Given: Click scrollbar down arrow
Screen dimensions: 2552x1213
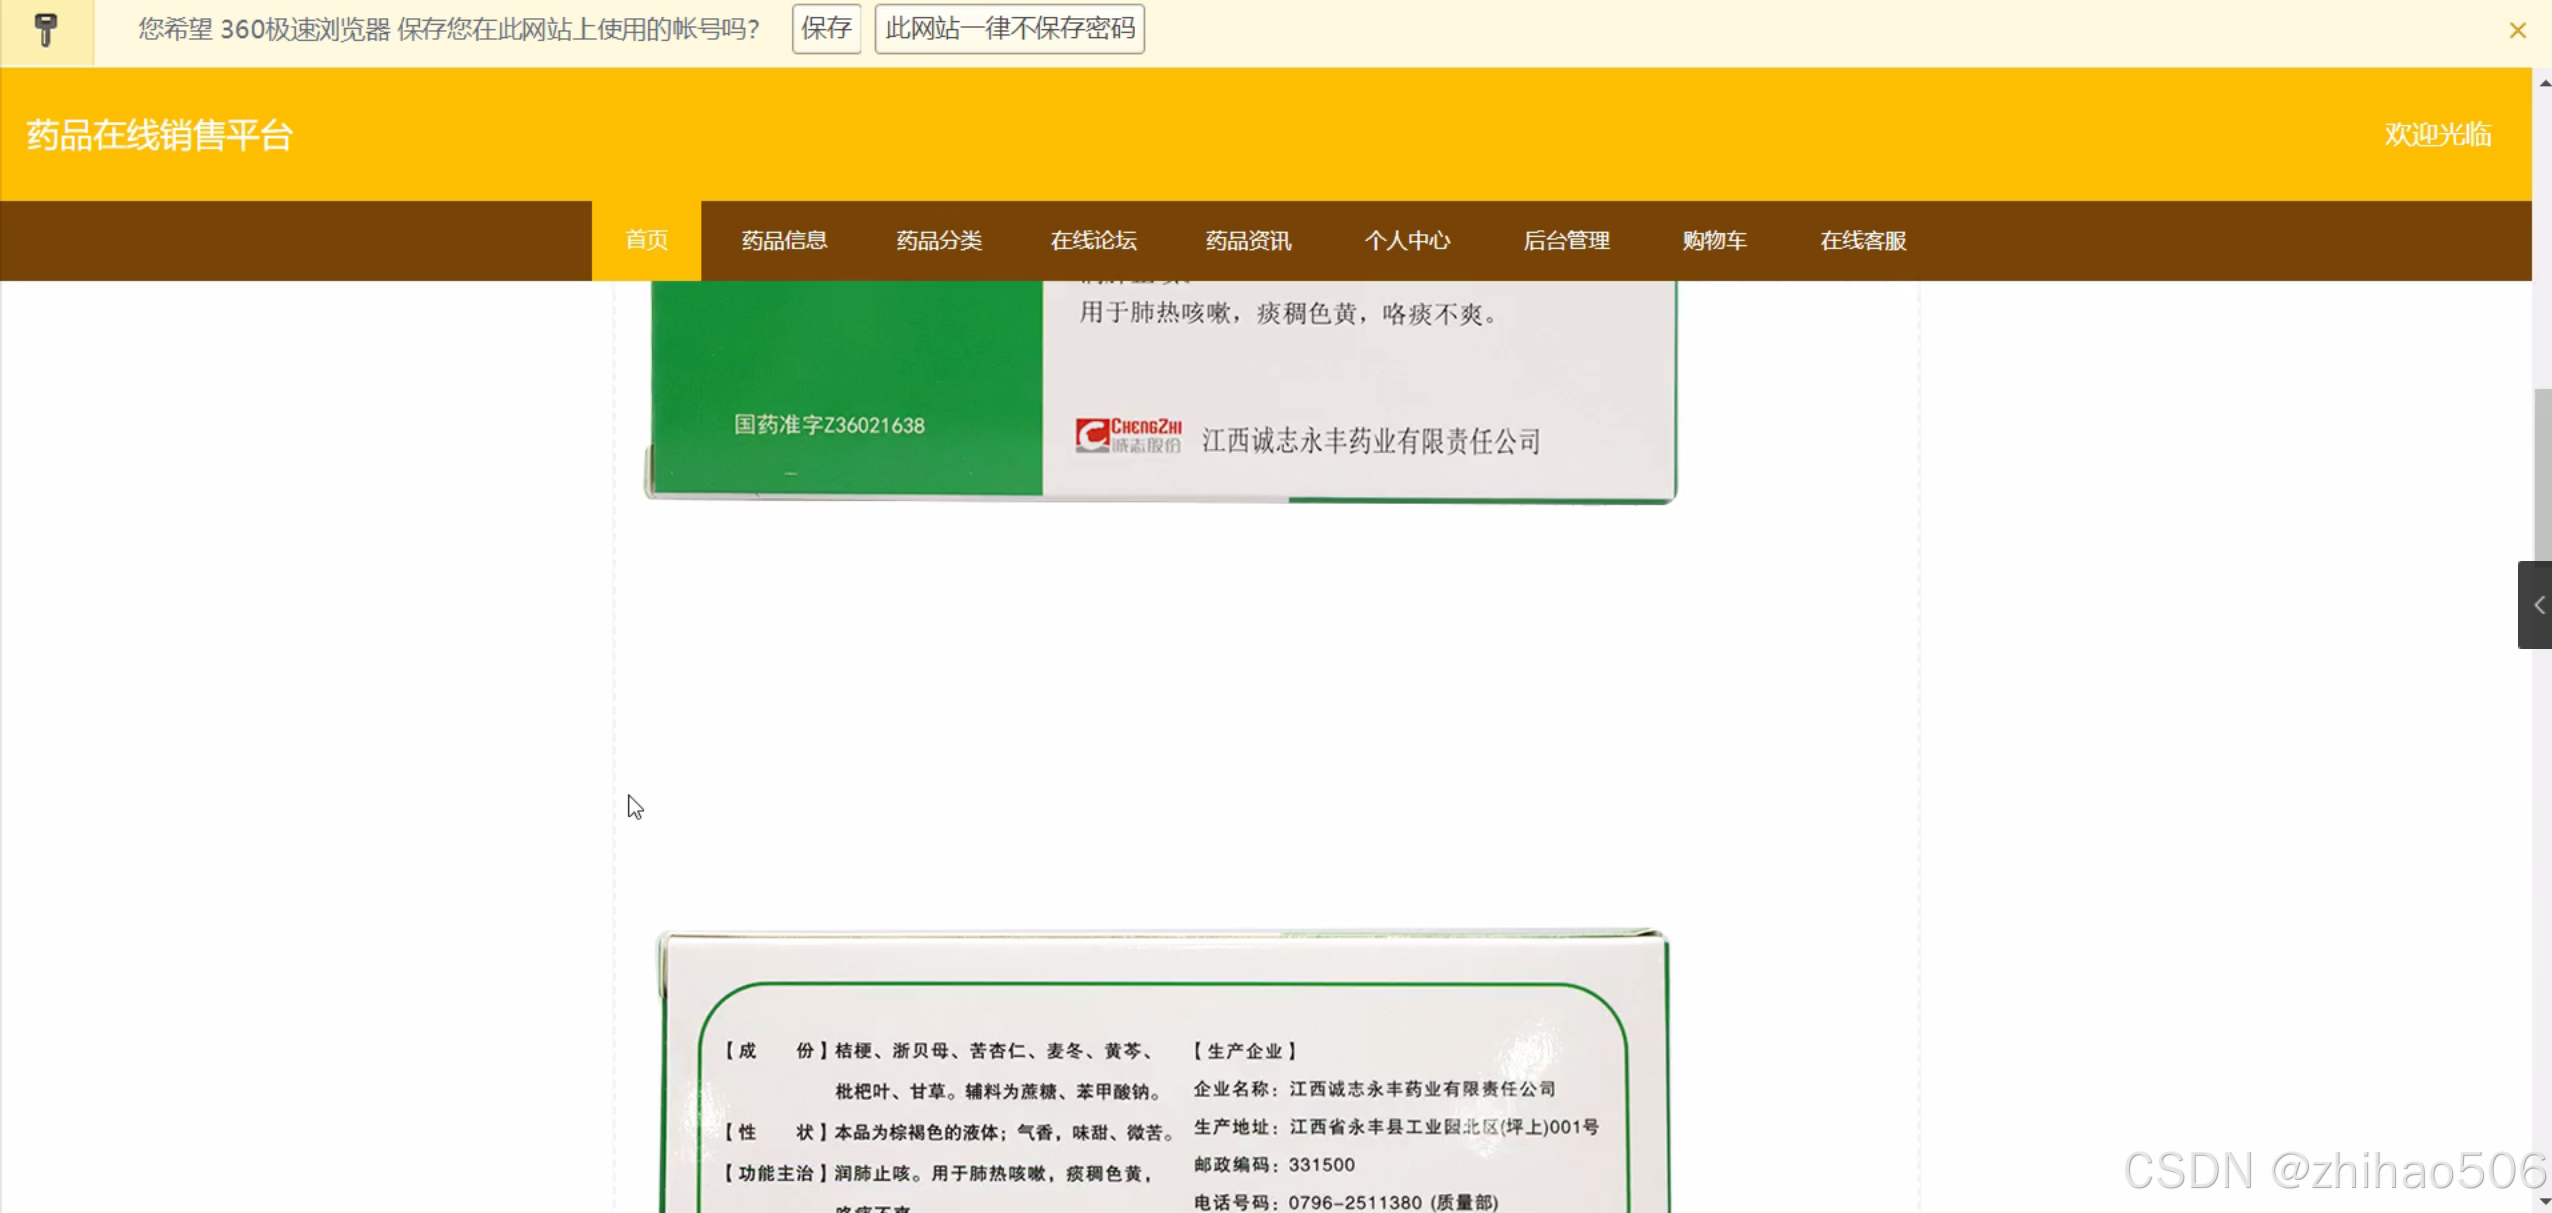Looking at the screenshot, I should coord(2544,1202).
